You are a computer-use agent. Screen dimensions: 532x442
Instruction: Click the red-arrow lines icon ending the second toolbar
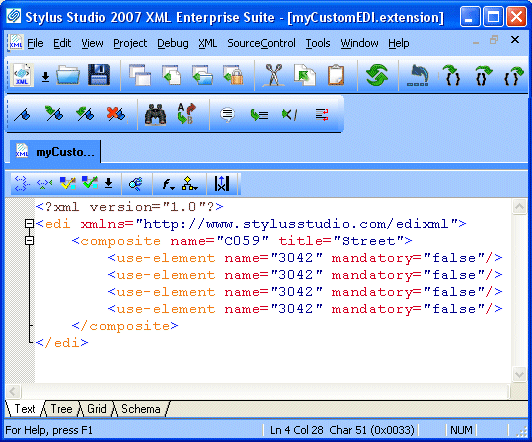point(322,115)
